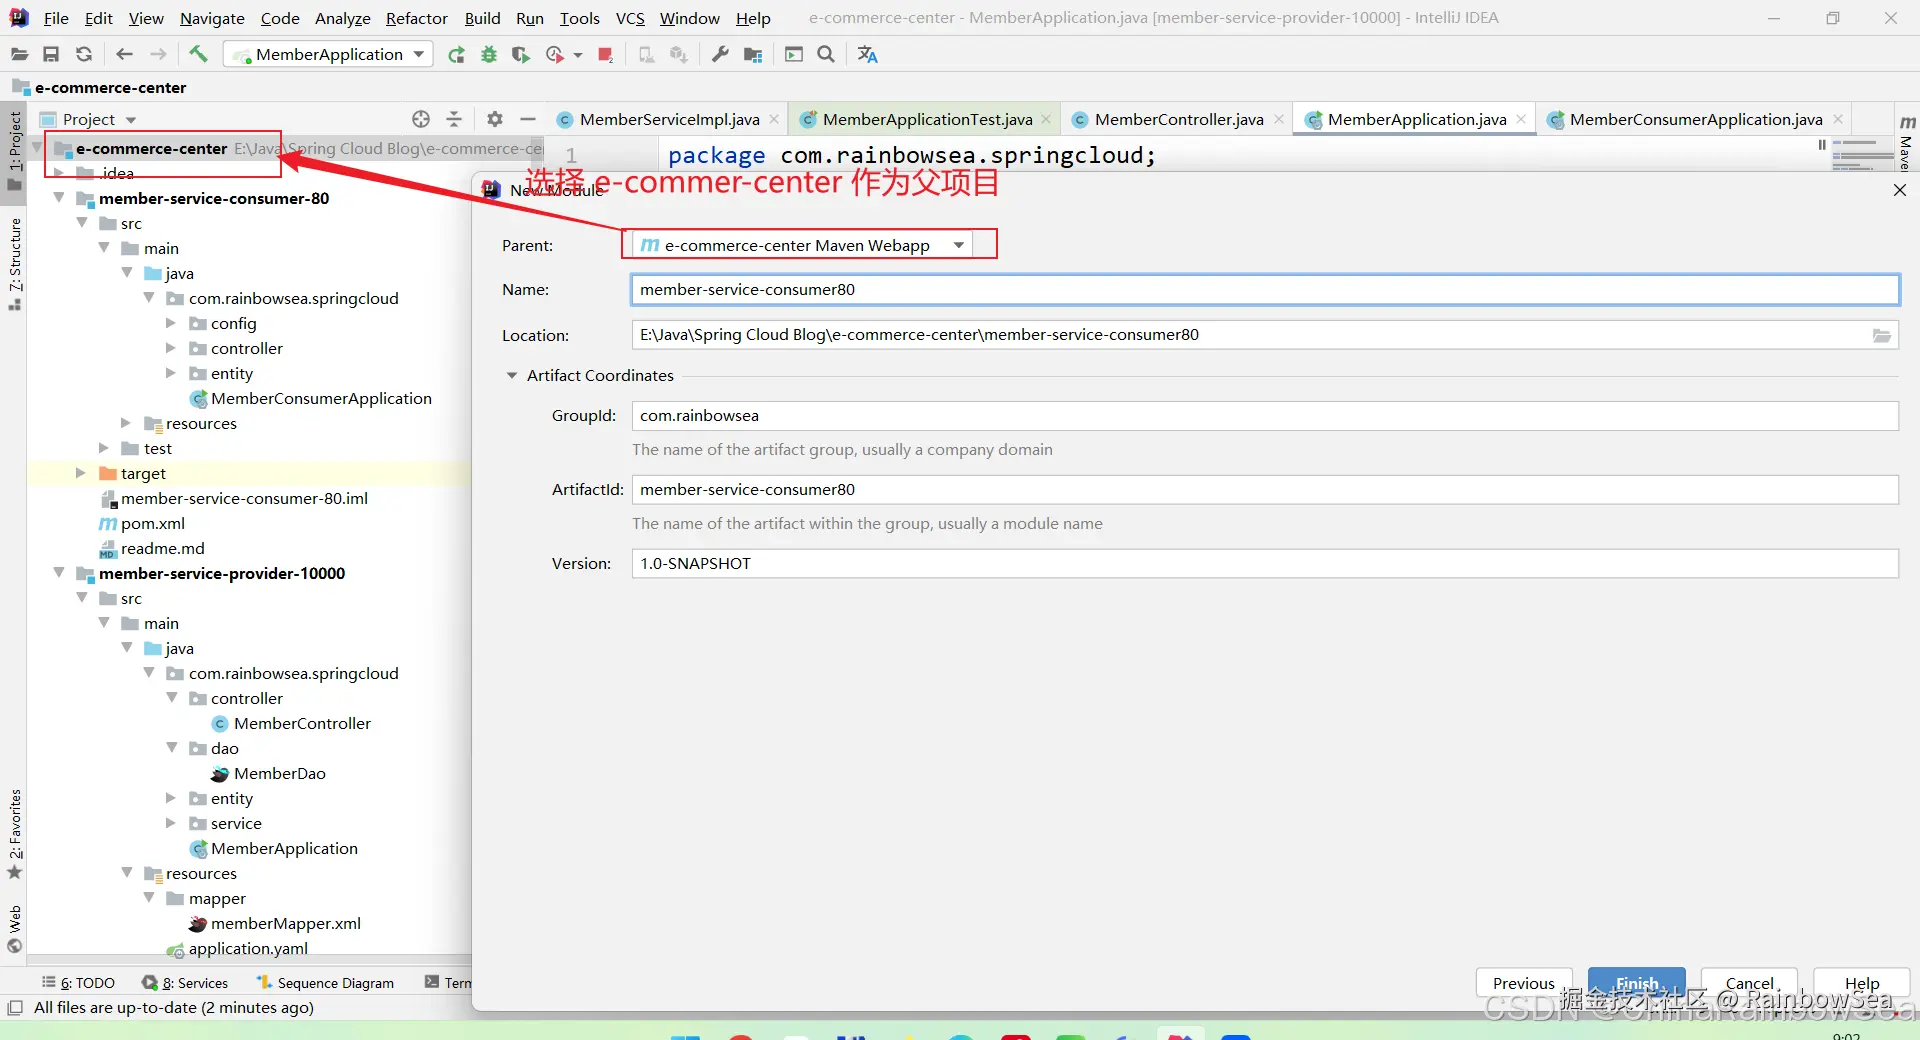Image resolution: width=1920 pixels, height=1040 pixels.
Task: Open the profiler options dropdown arrow
Action: pyautogui.click(x=578, y=55)
